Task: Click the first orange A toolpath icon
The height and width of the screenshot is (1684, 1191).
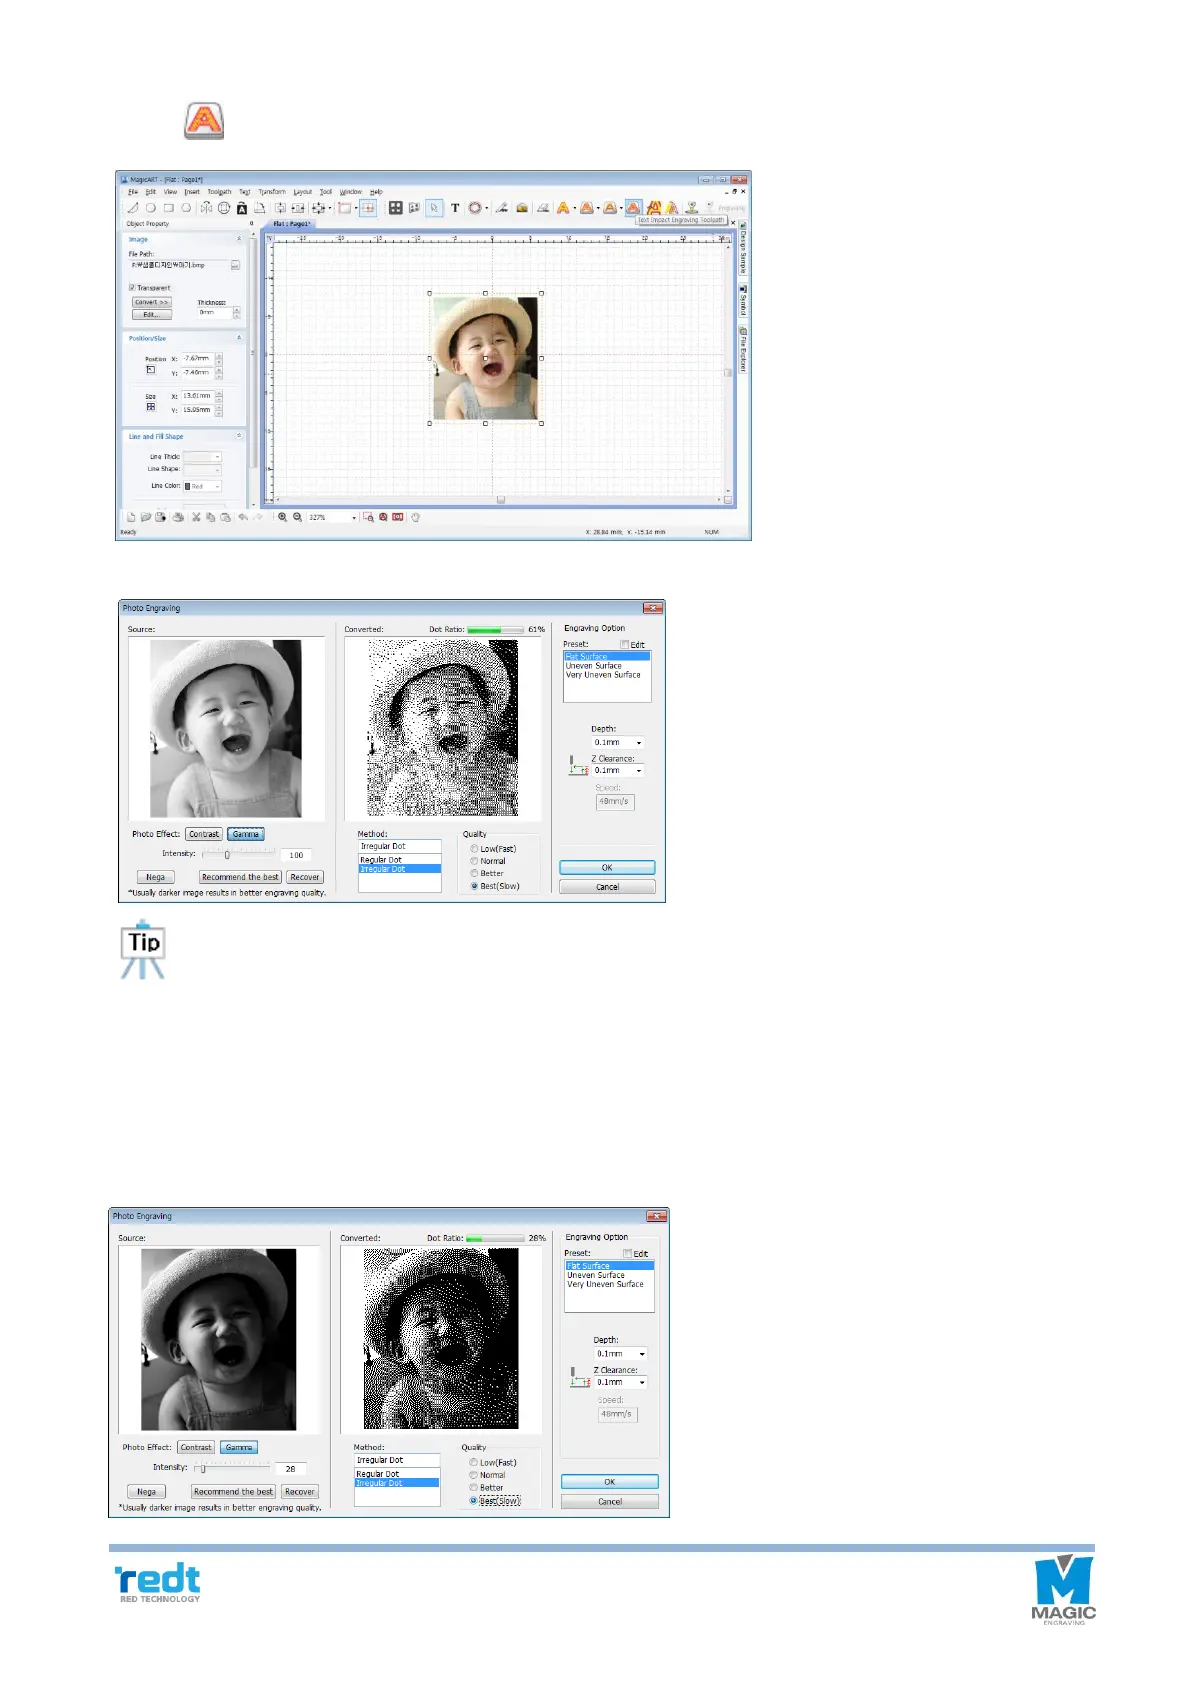Action: (x=563, y=208)
